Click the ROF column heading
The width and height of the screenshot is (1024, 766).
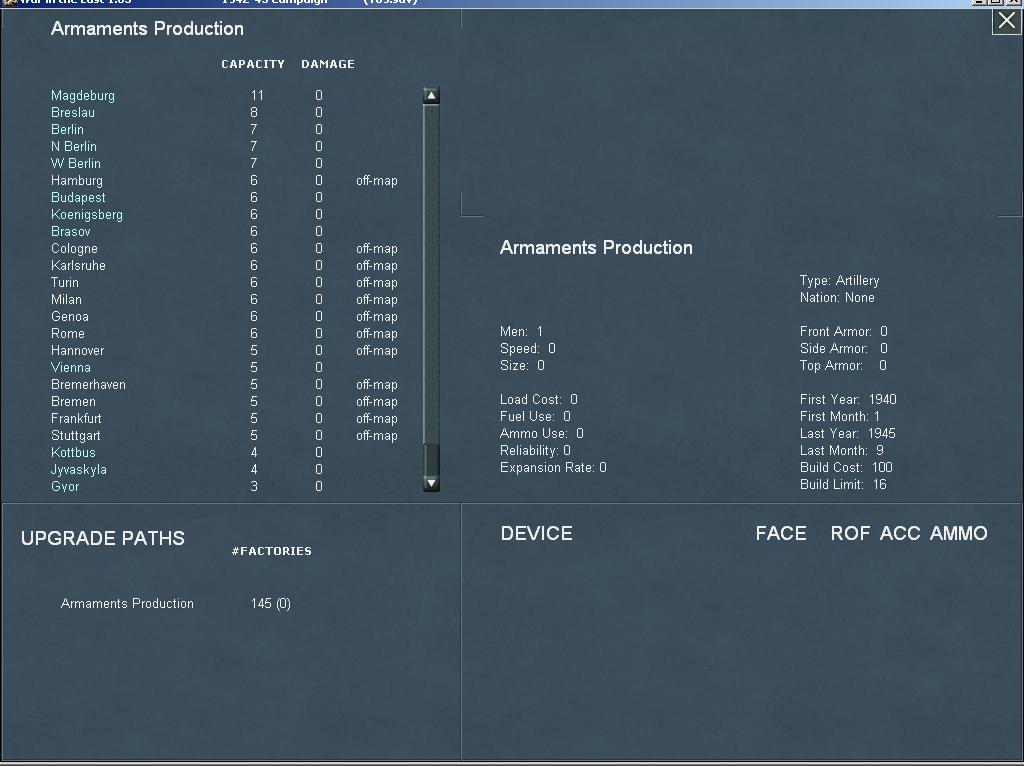coord(850,534)
